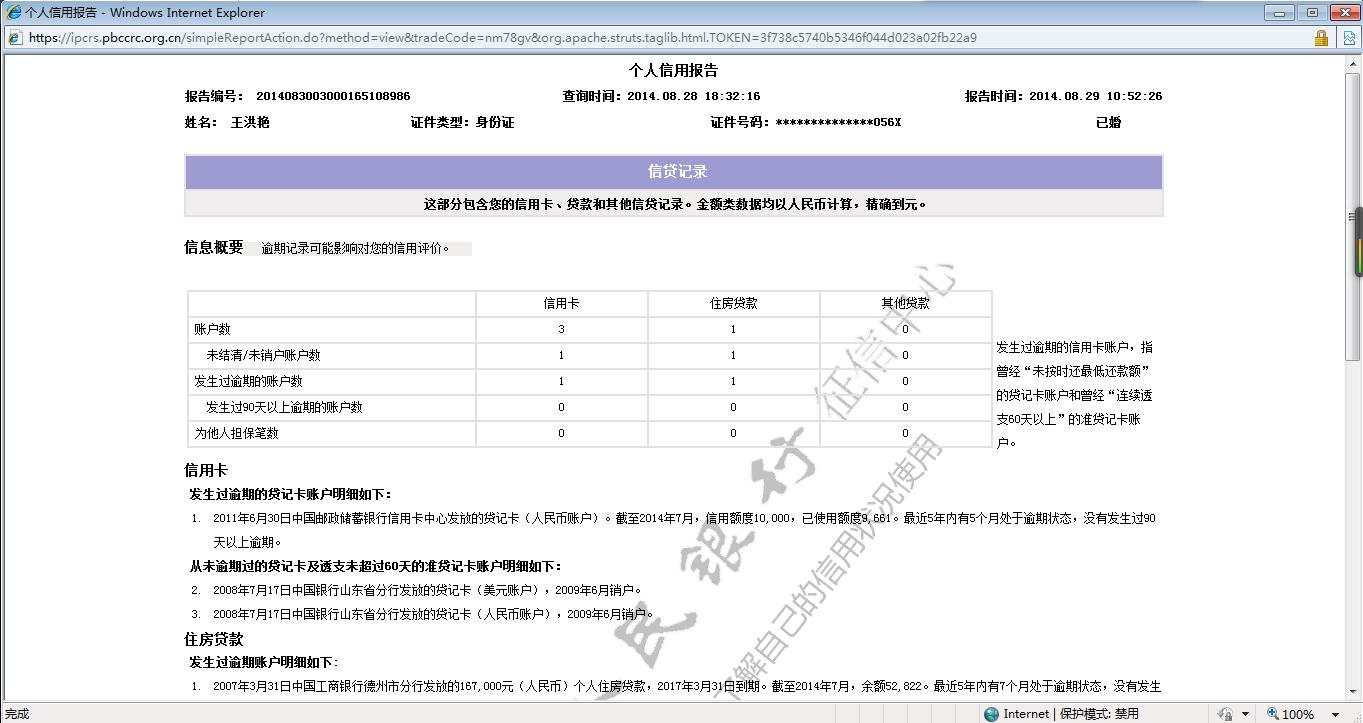Click the 账户数 row label

click(212, 330)
